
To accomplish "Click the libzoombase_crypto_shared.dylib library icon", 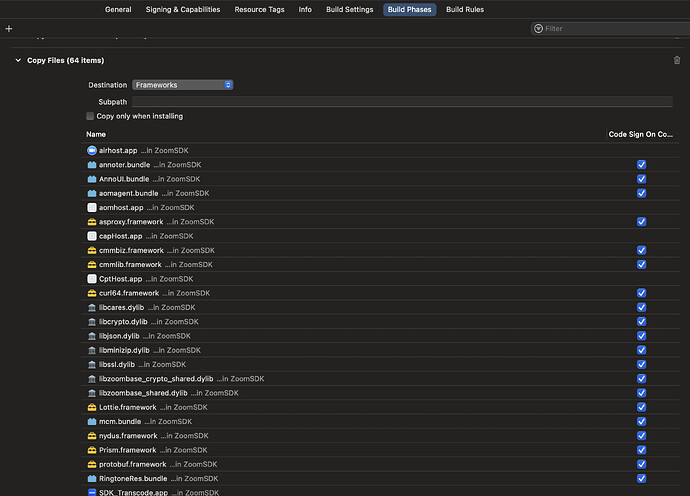I will coord(92,379).
